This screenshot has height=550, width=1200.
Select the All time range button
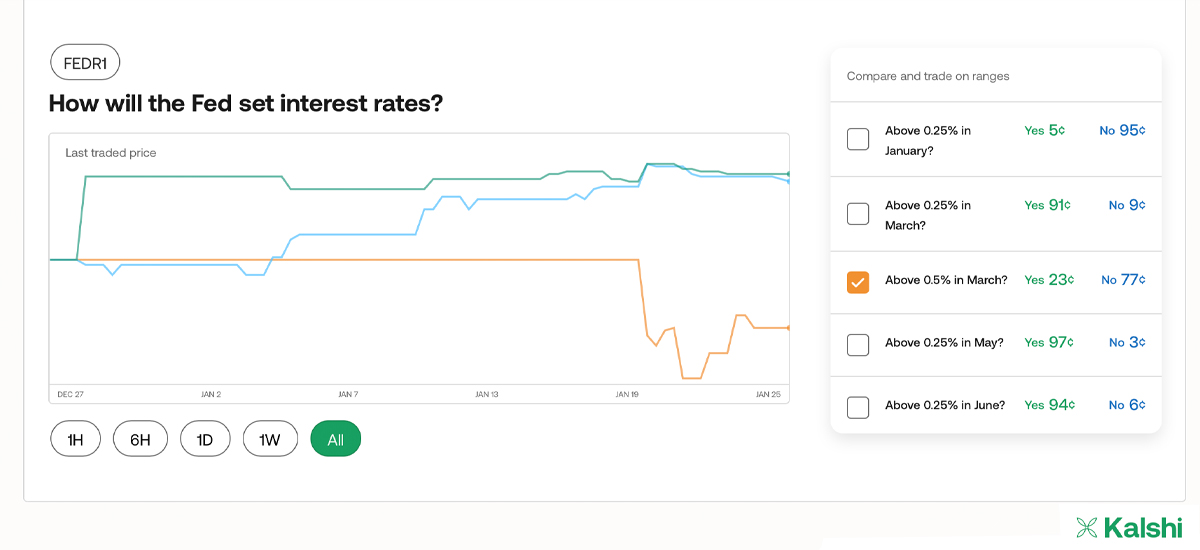point(335,439)
